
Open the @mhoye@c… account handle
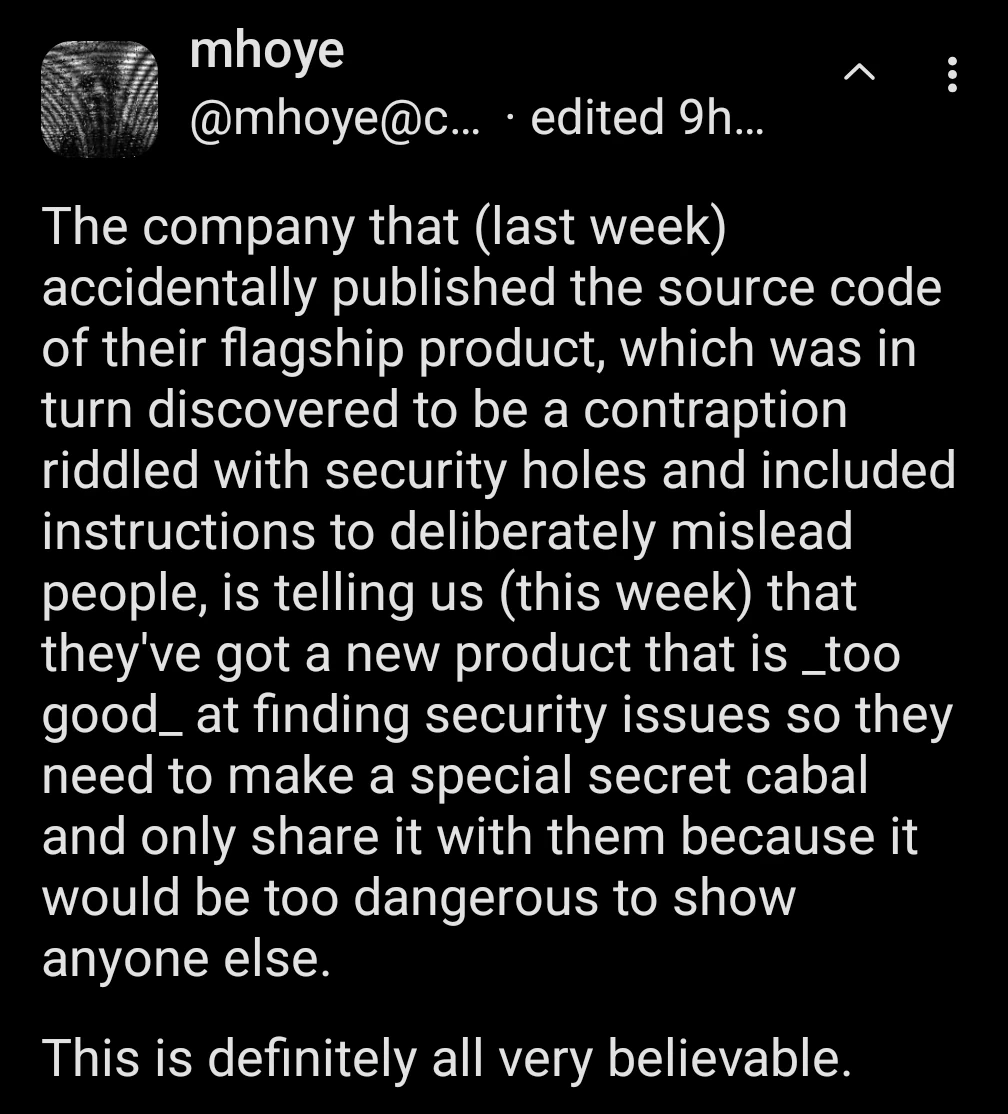point(334,118)
